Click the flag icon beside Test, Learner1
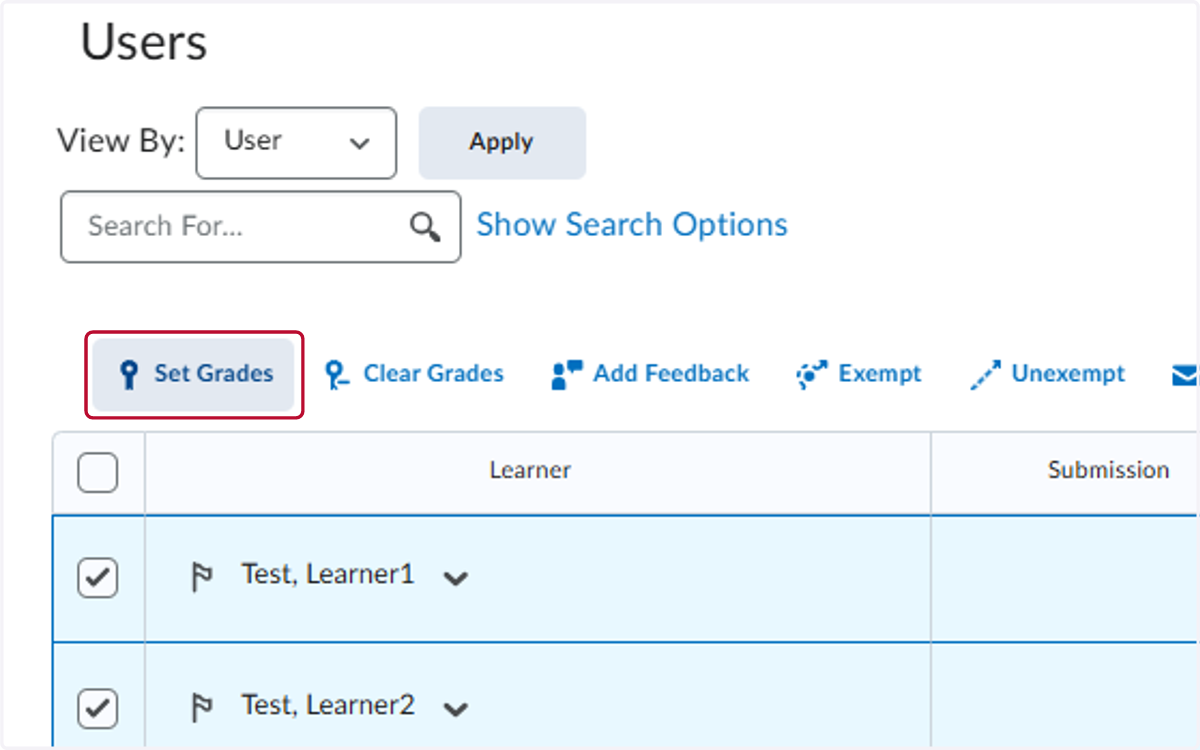 [x=202, y=577]
